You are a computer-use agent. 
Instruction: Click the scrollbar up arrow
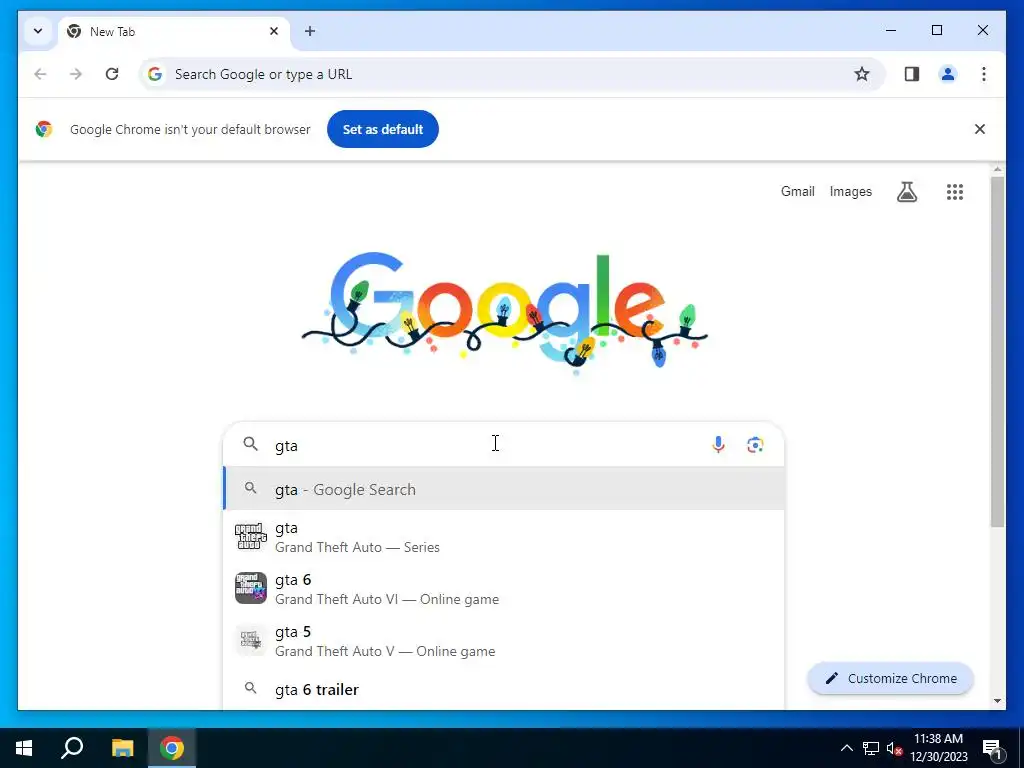point(997,170)
